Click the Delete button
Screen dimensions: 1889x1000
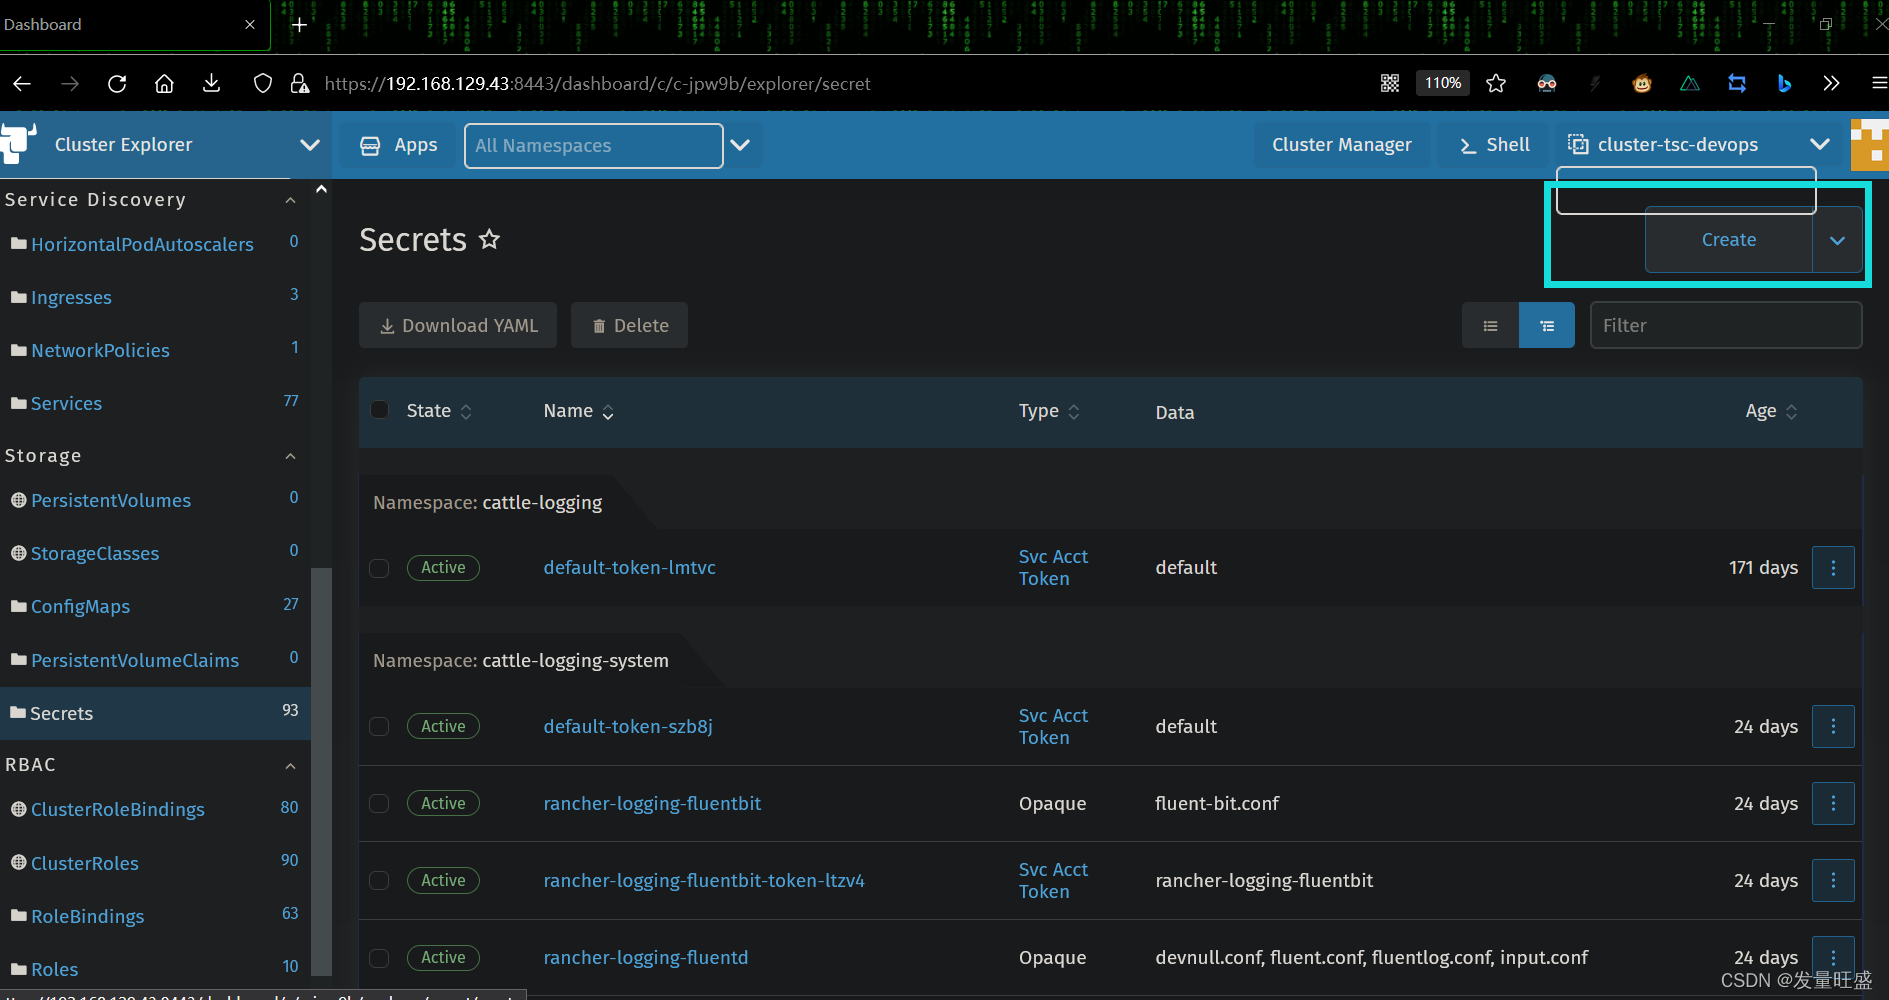click(629, 325)
